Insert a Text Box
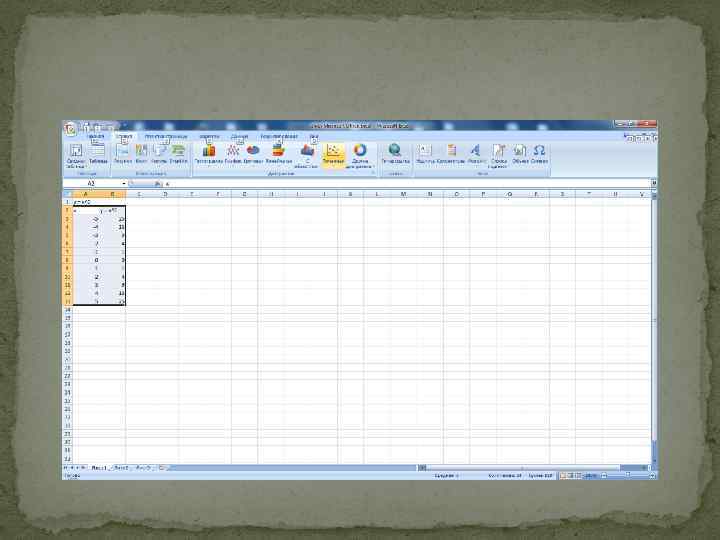720x540 pixels. point(425,154)
